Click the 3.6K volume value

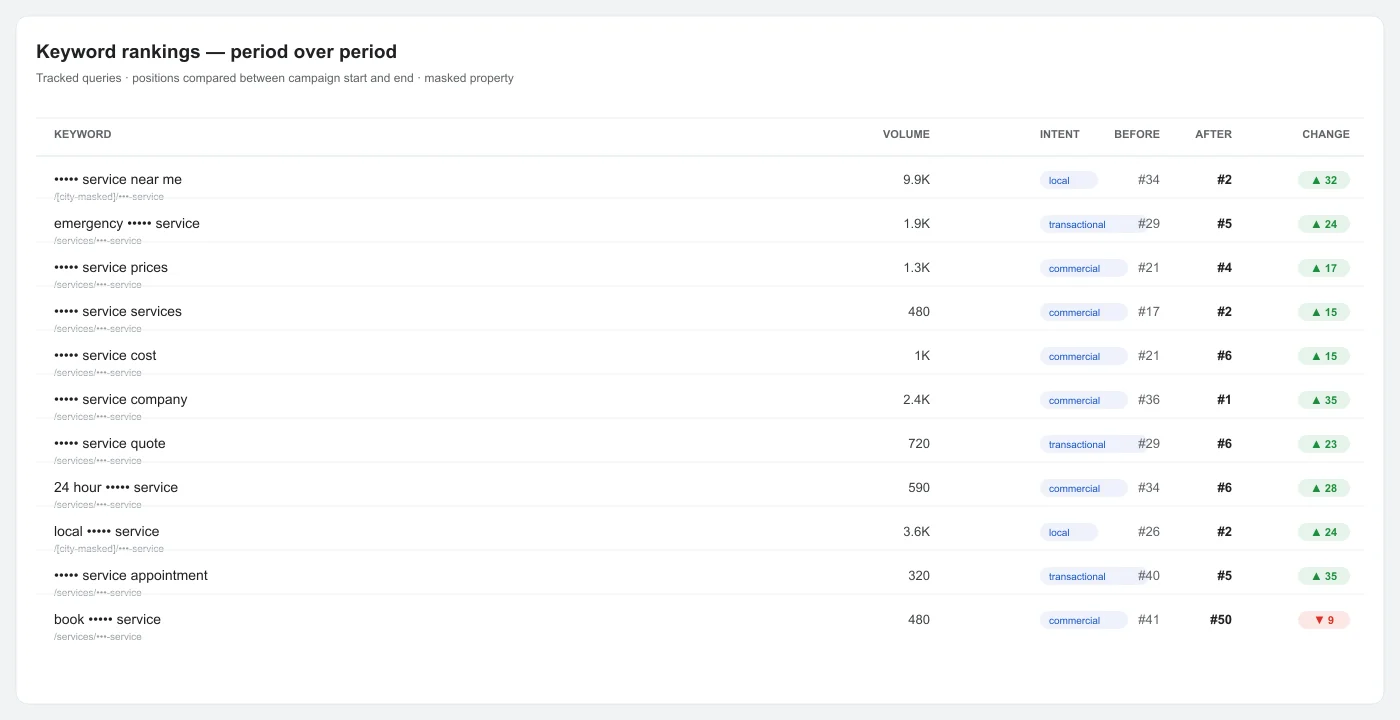tap(916, 532)
